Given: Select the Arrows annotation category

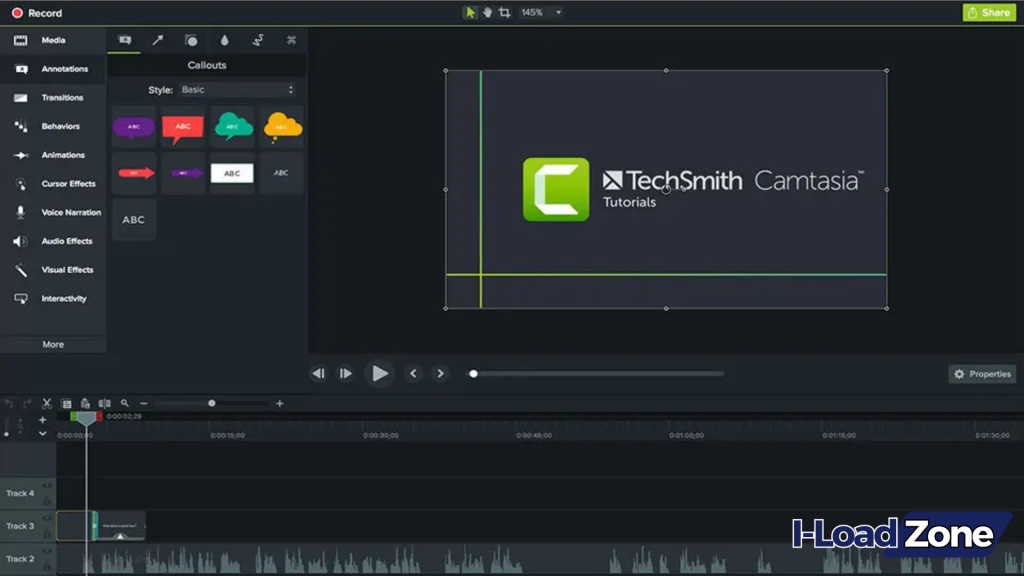Looking at the screenshot, I should pos(158,40).
